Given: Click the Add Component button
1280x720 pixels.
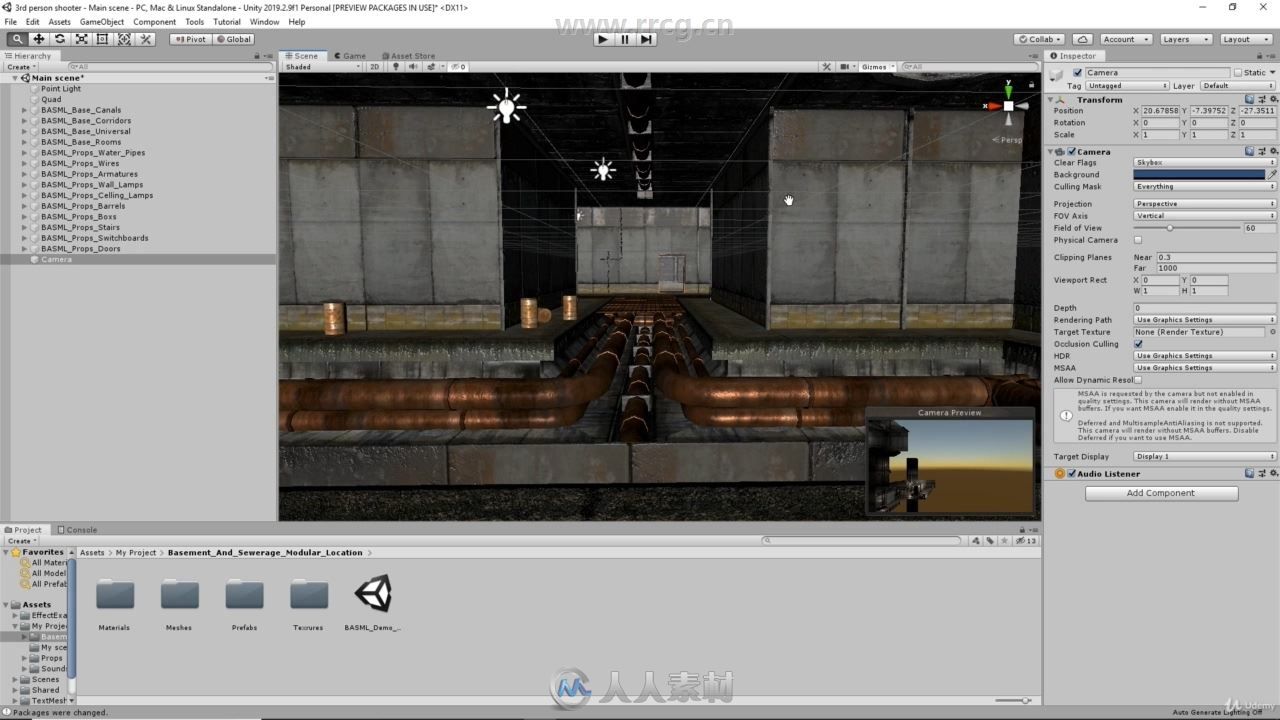Looking at the screenshot, I should pyautogui.click(x=1161, y=493).
